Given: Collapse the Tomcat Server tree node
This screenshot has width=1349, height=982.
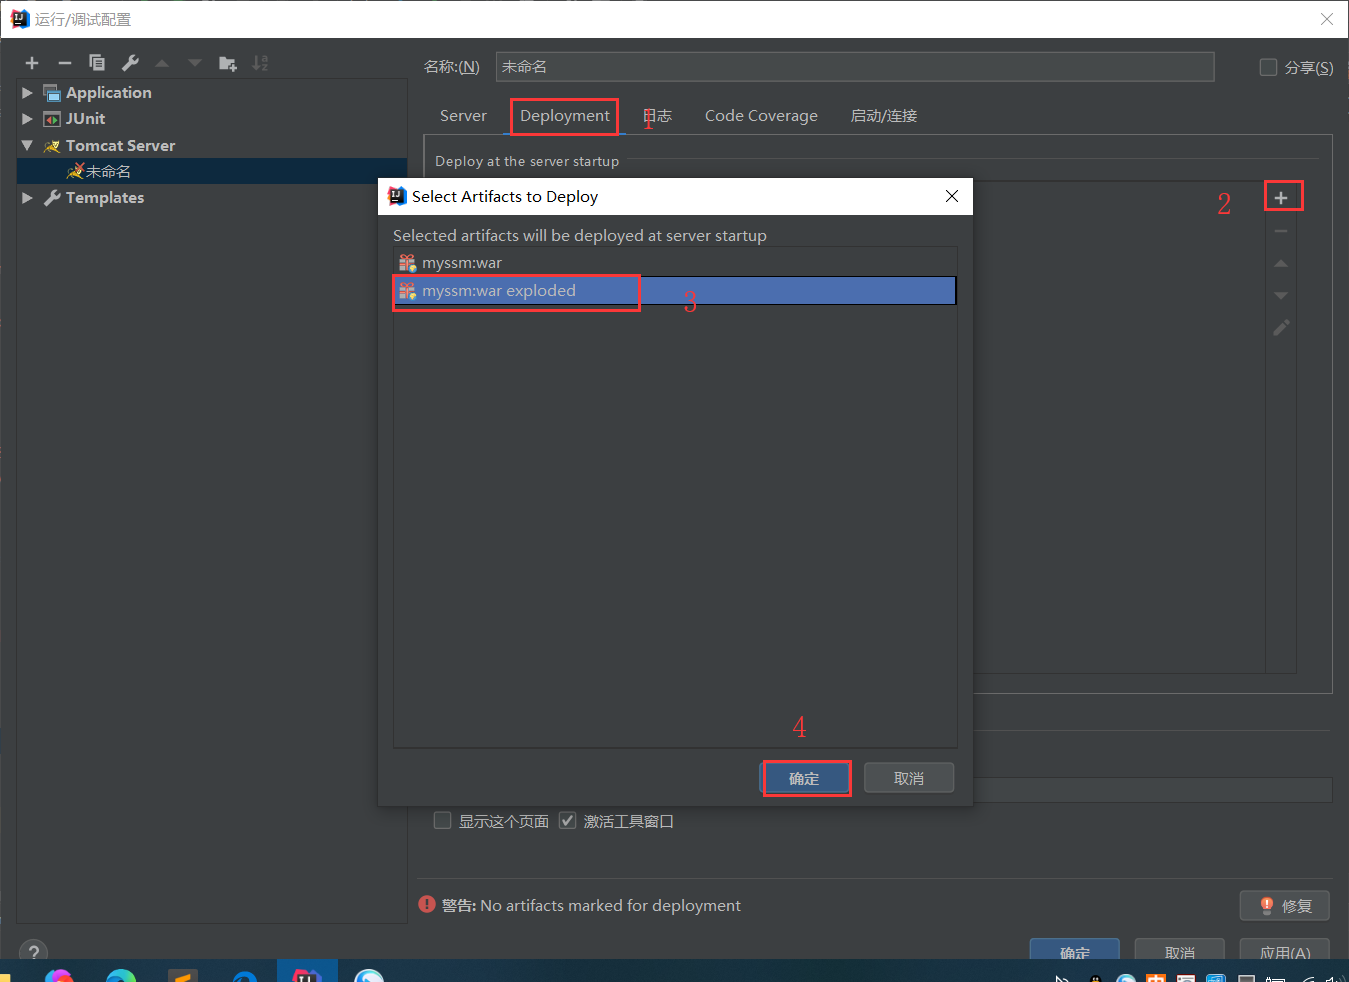Looking at the screenshot, I should pos(27,145).
